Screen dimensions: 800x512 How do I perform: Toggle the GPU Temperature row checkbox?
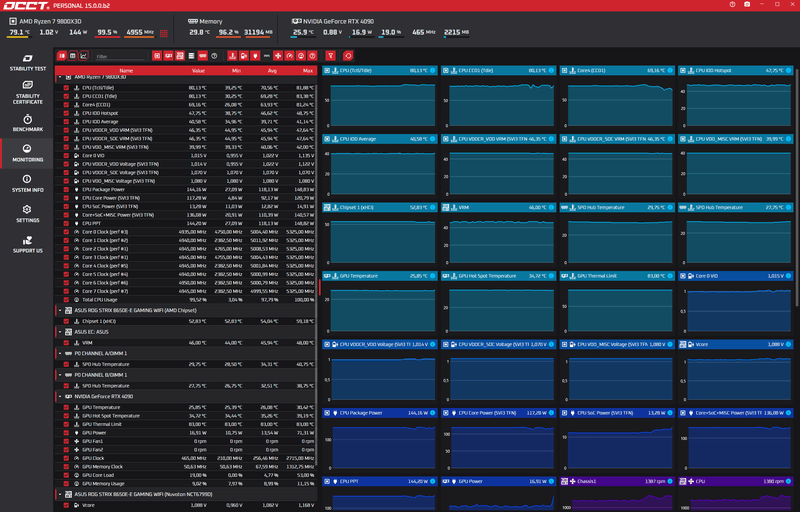(67, 407)
